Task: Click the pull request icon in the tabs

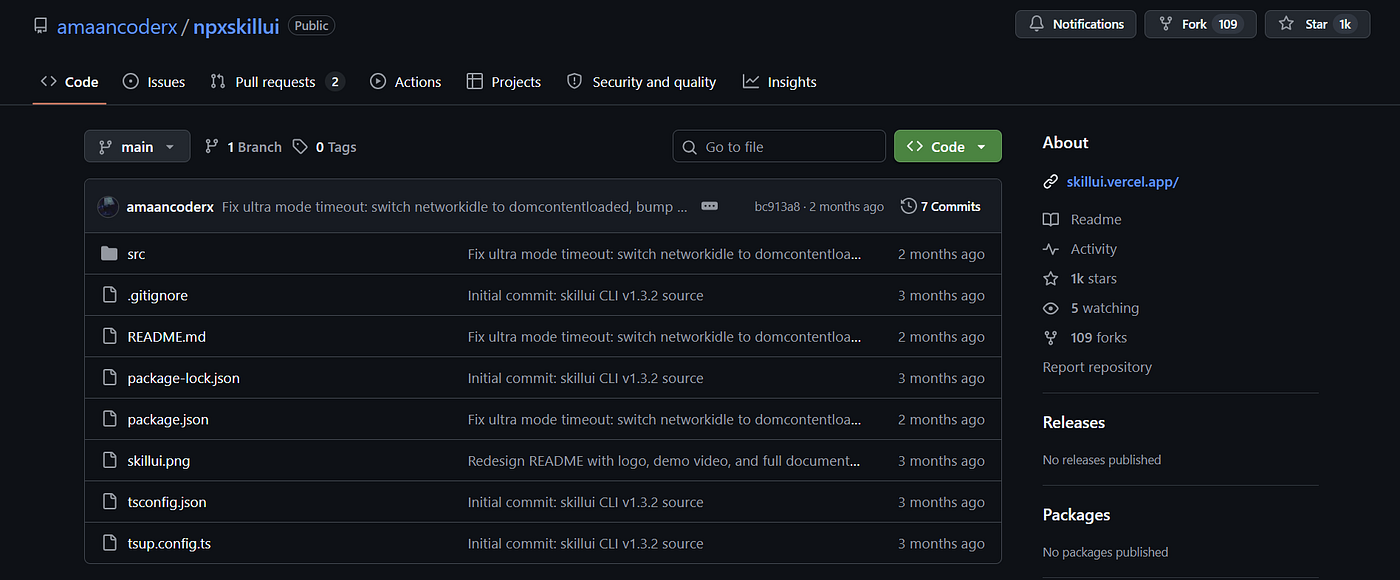Action: click(218, 82)
